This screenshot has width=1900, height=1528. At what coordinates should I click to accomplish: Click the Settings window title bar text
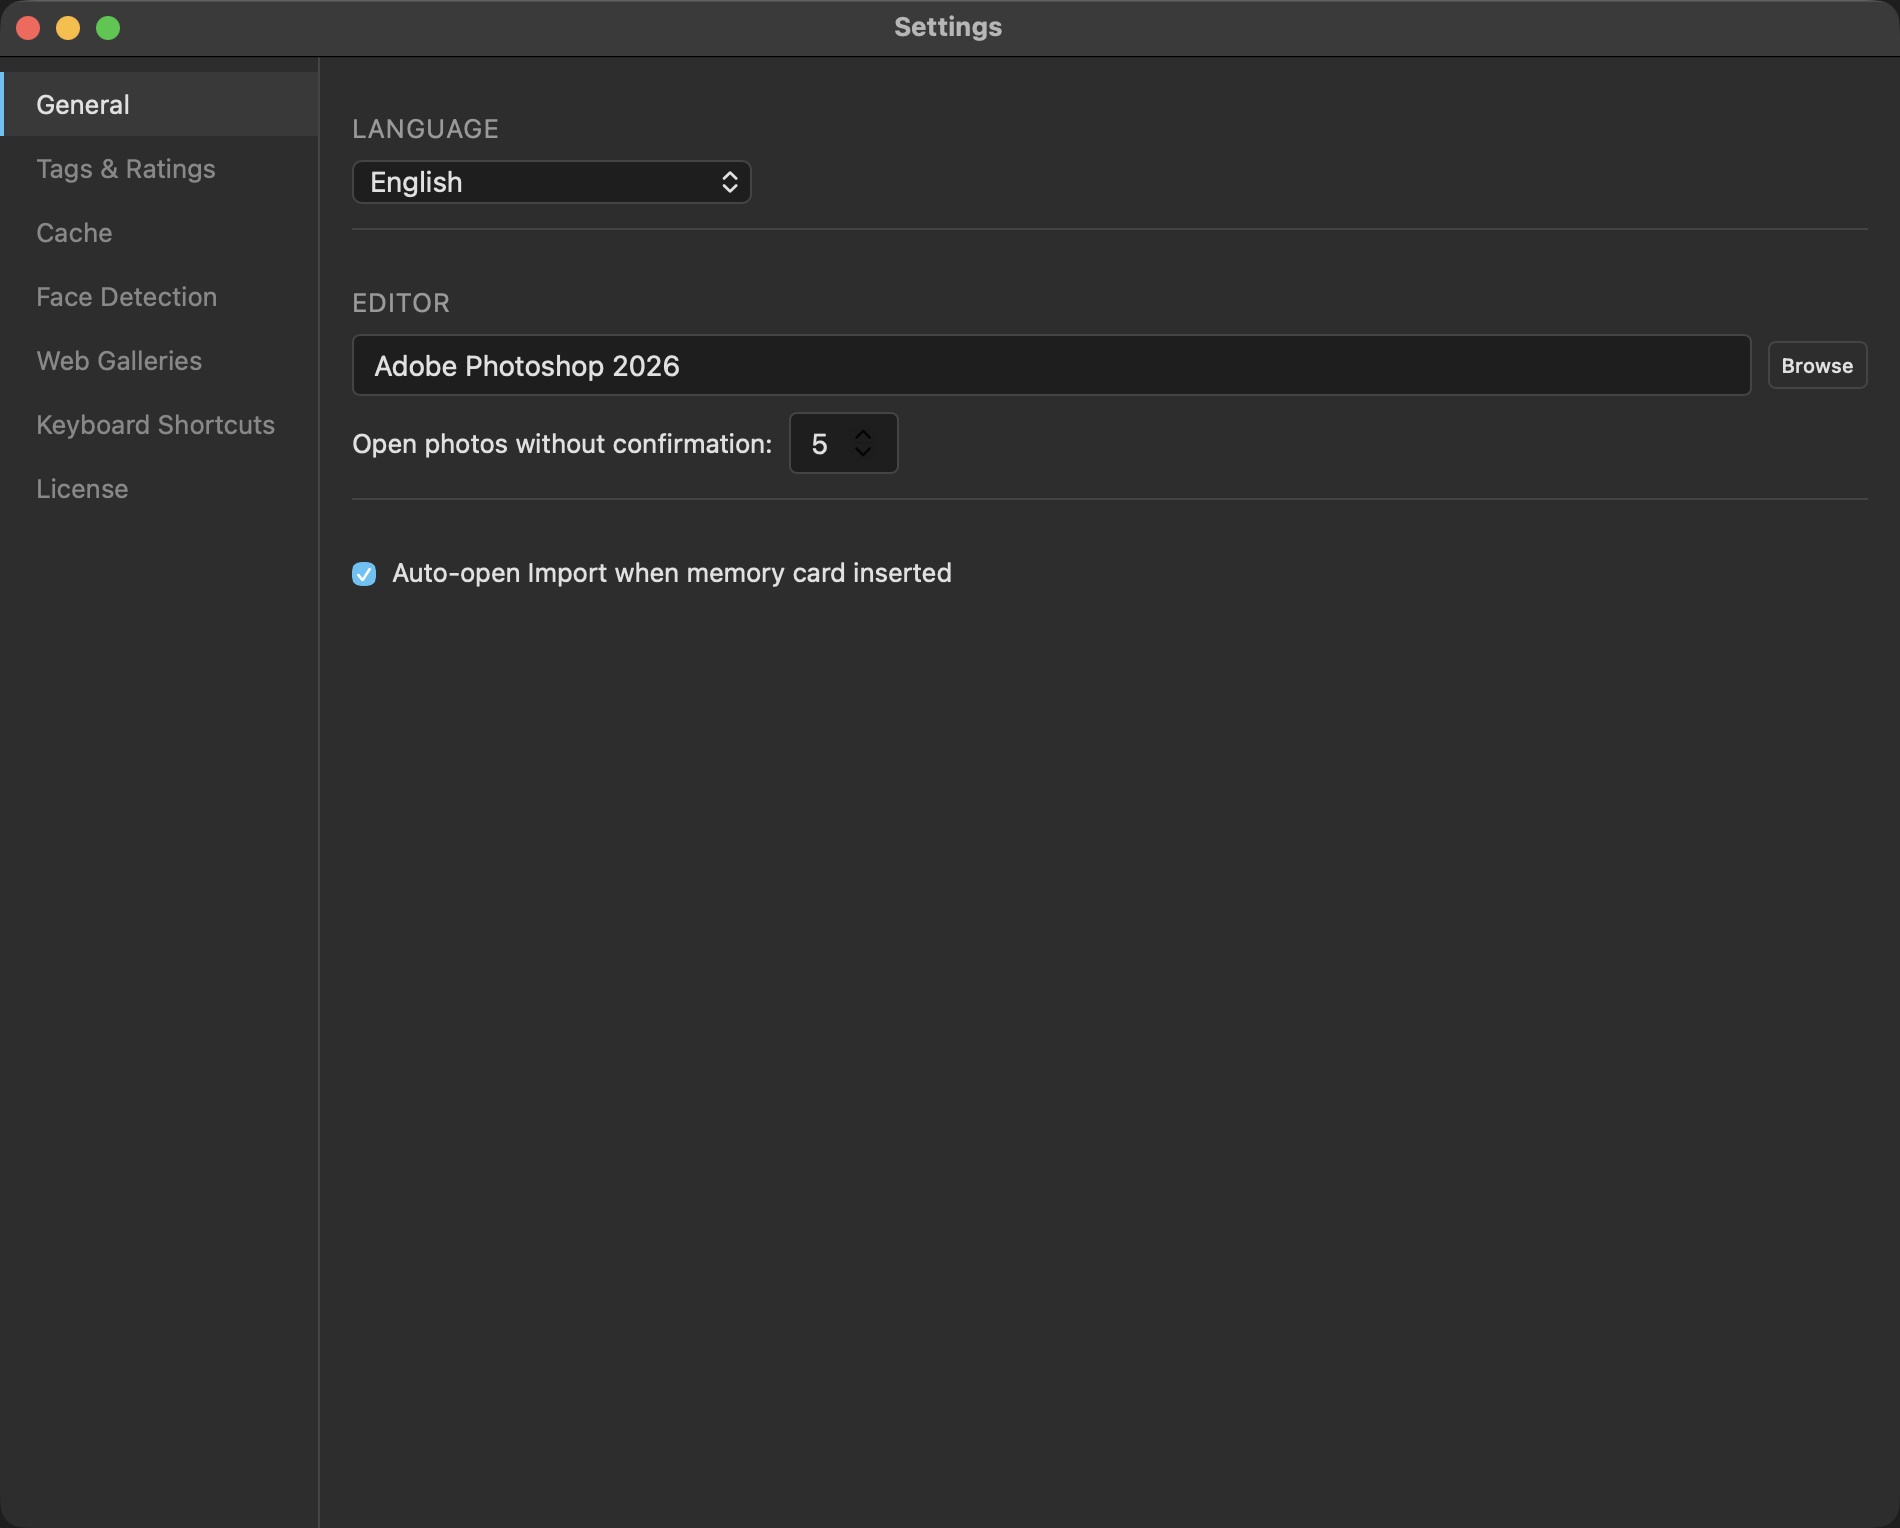click(948, 27)
